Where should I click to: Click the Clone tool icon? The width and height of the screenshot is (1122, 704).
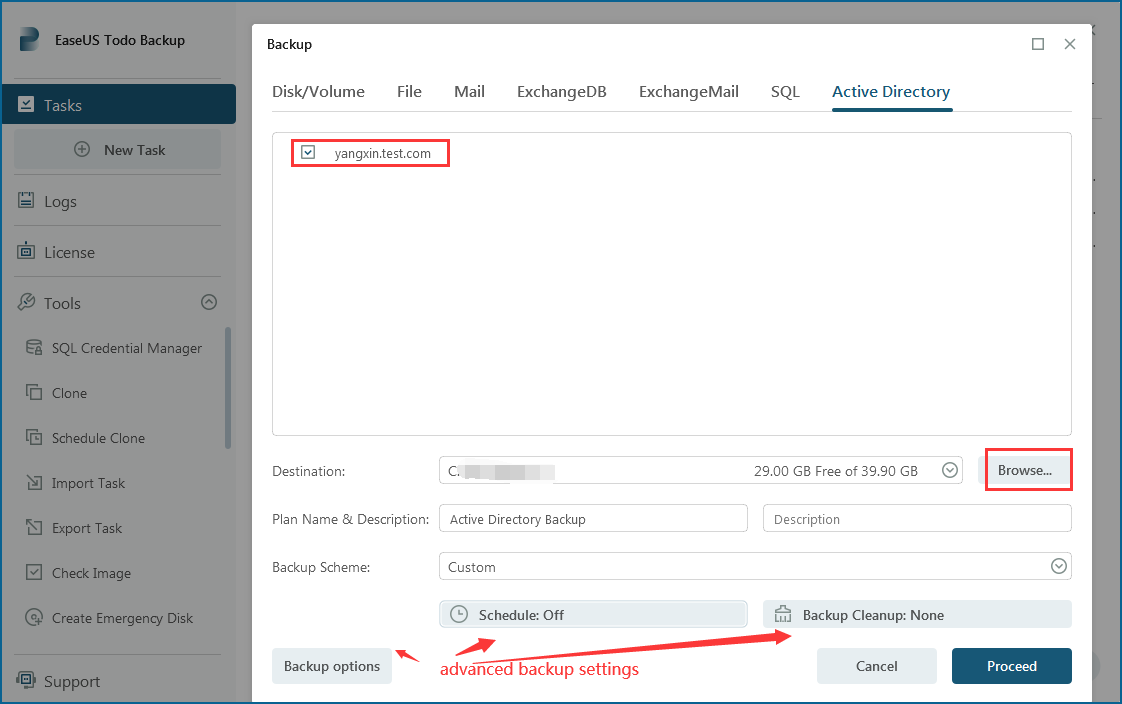pyautogui.click(x=34, y=393)
